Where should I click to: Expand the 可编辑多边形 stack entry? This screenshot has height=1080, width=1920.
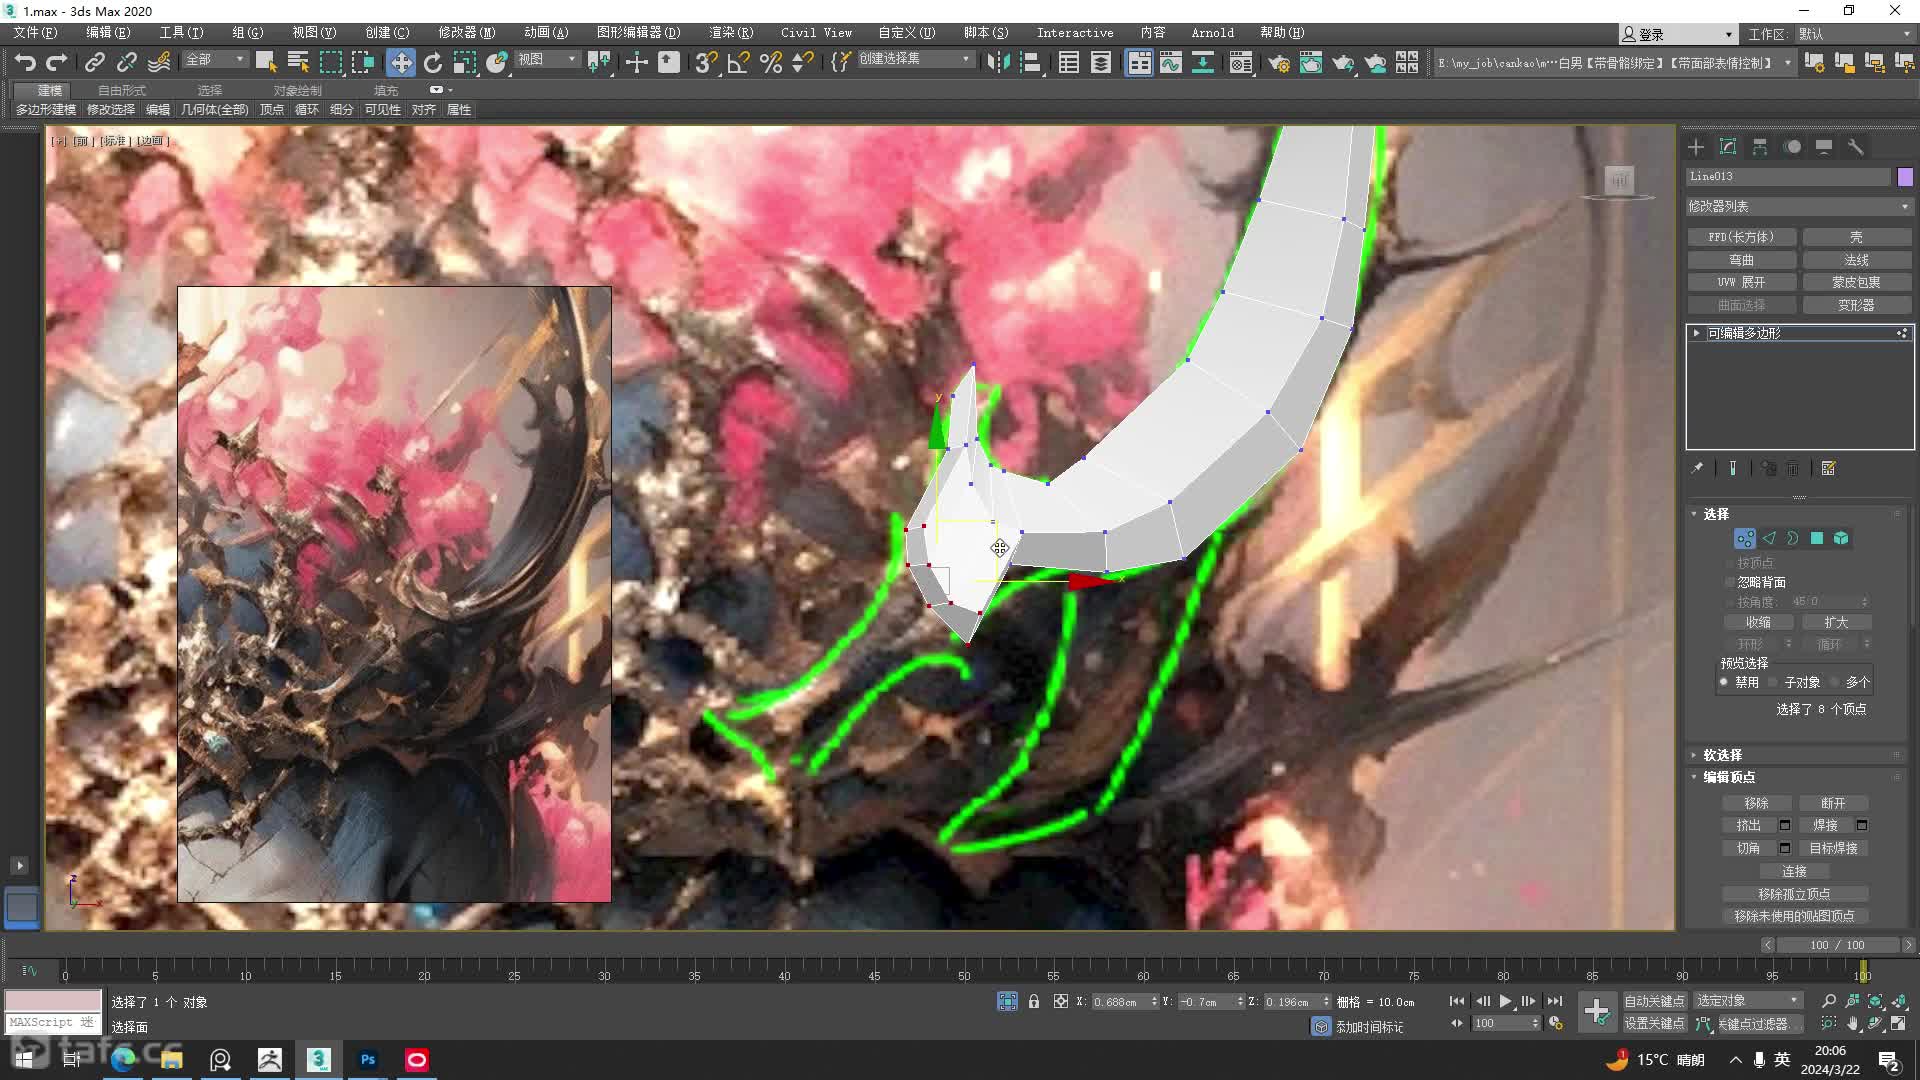point(1696,333)
